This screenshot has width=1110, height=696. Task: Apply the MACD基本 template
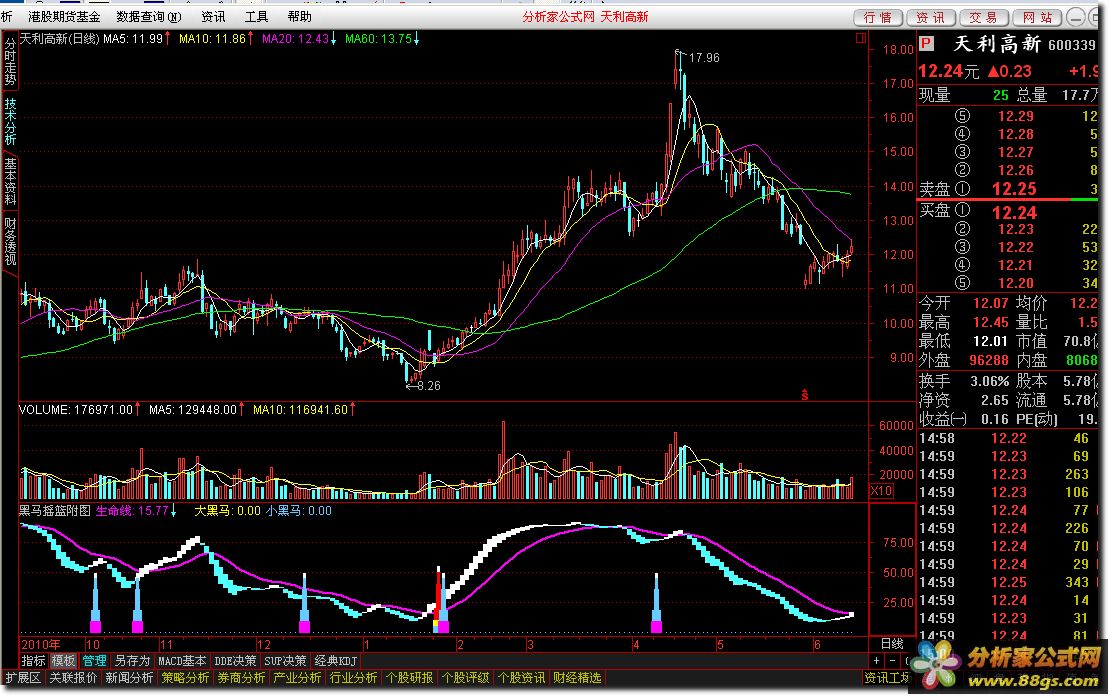point(182,661)
